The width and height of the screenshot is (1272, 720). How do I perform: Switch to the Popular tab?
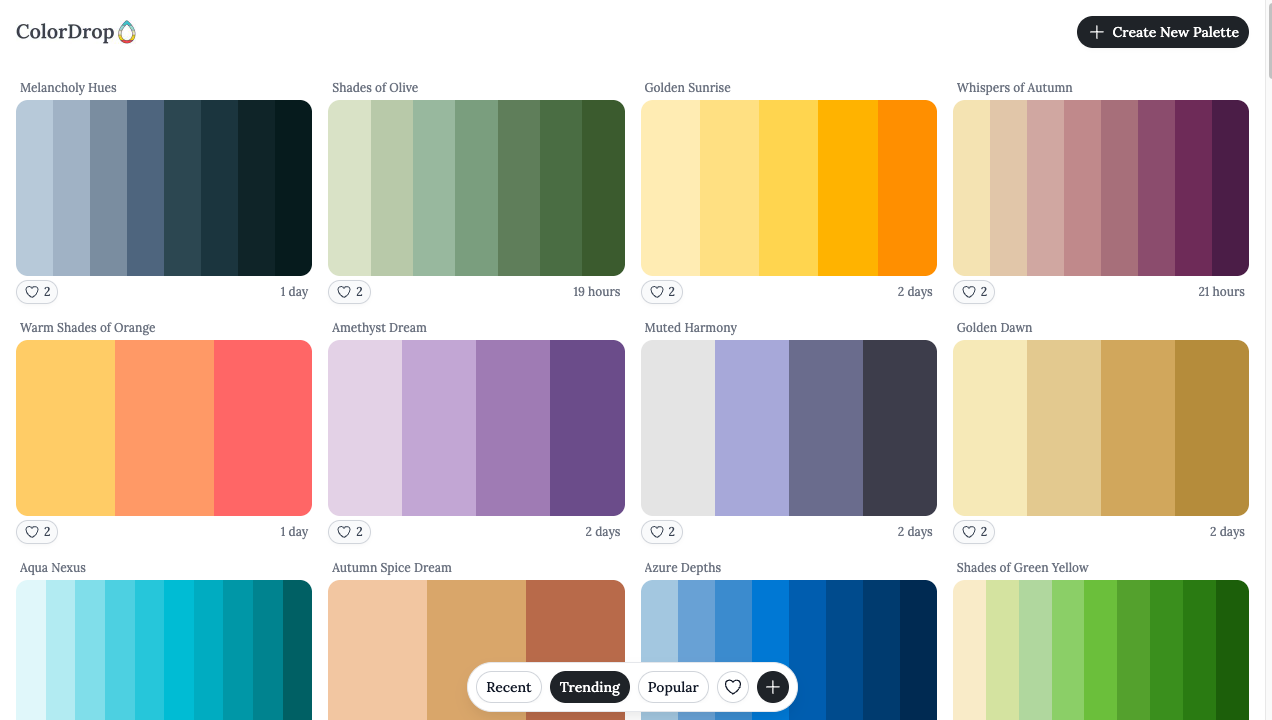[673, 687]
